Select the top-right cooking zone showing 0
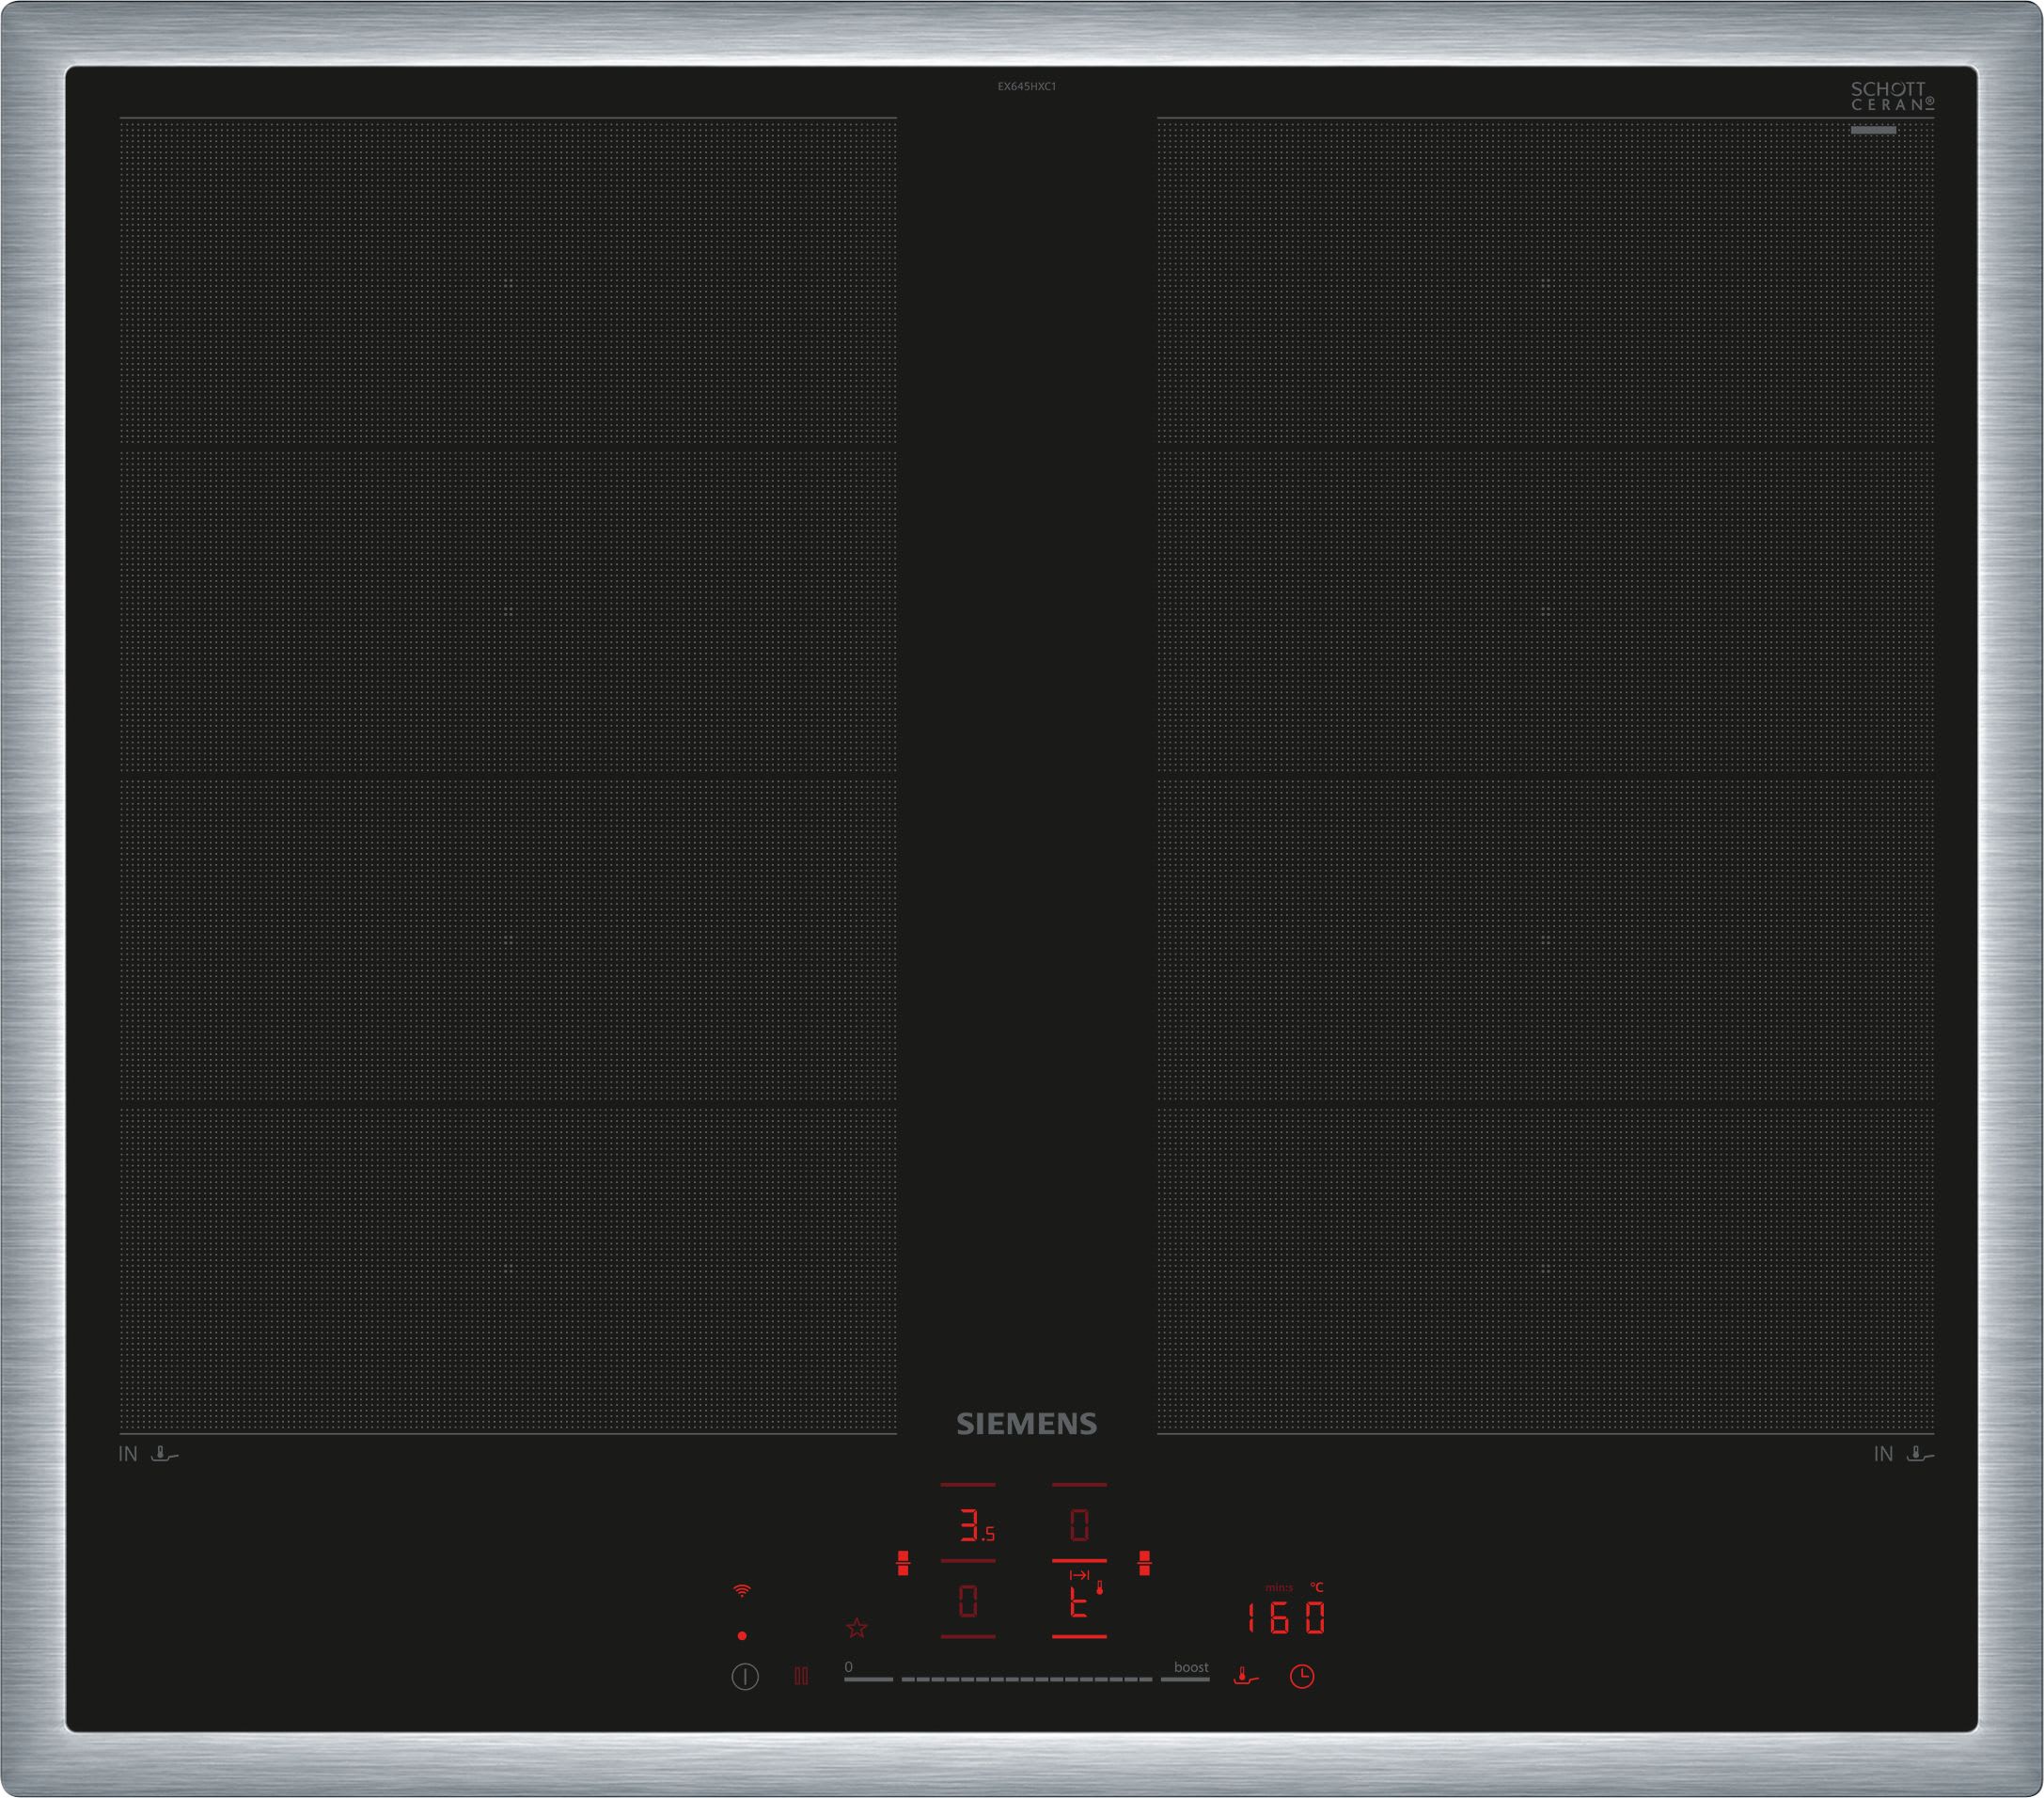The width and height of the screenshot is (2044, 1798). pyautogui.click(x=1079, y=1525)
